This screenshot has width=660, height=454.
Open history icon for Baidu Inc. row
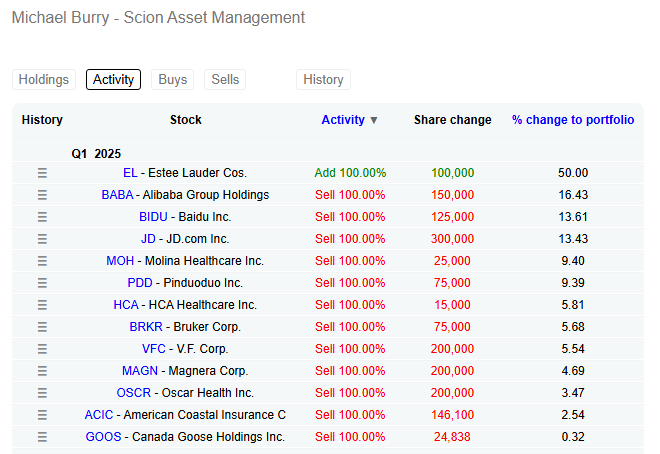click(x=42, y=217)
